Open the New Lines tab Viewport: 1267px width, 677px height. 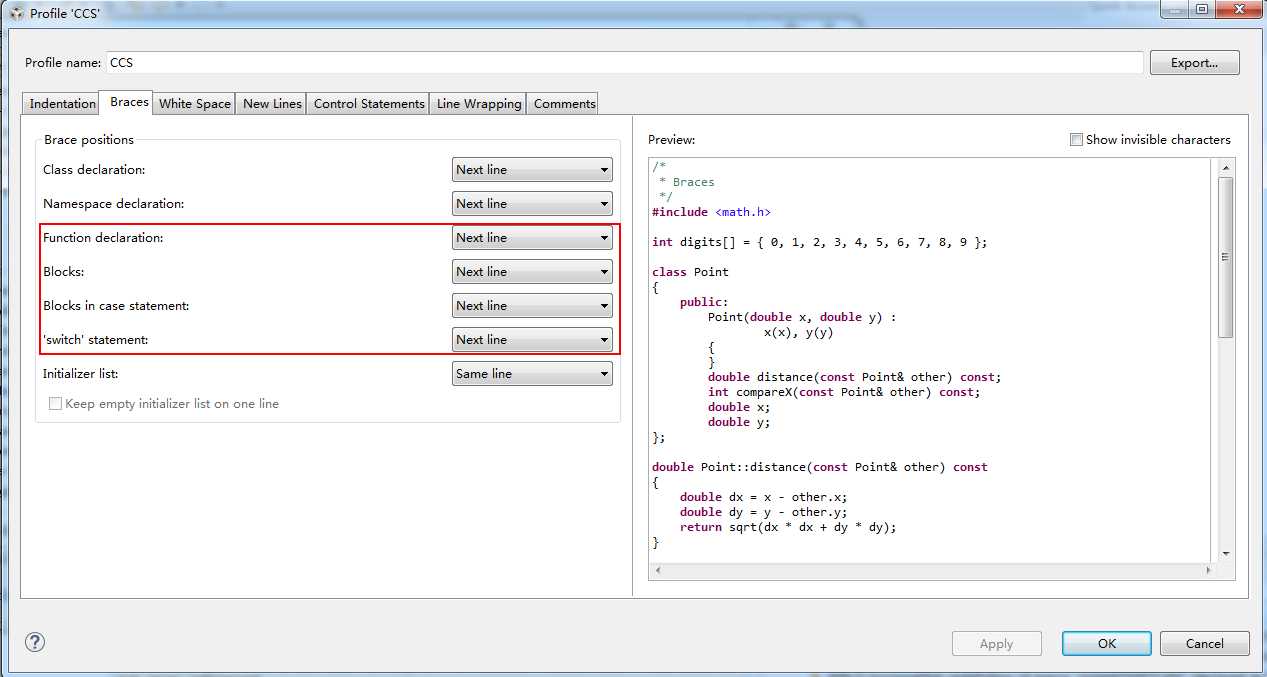click(272, 103)
